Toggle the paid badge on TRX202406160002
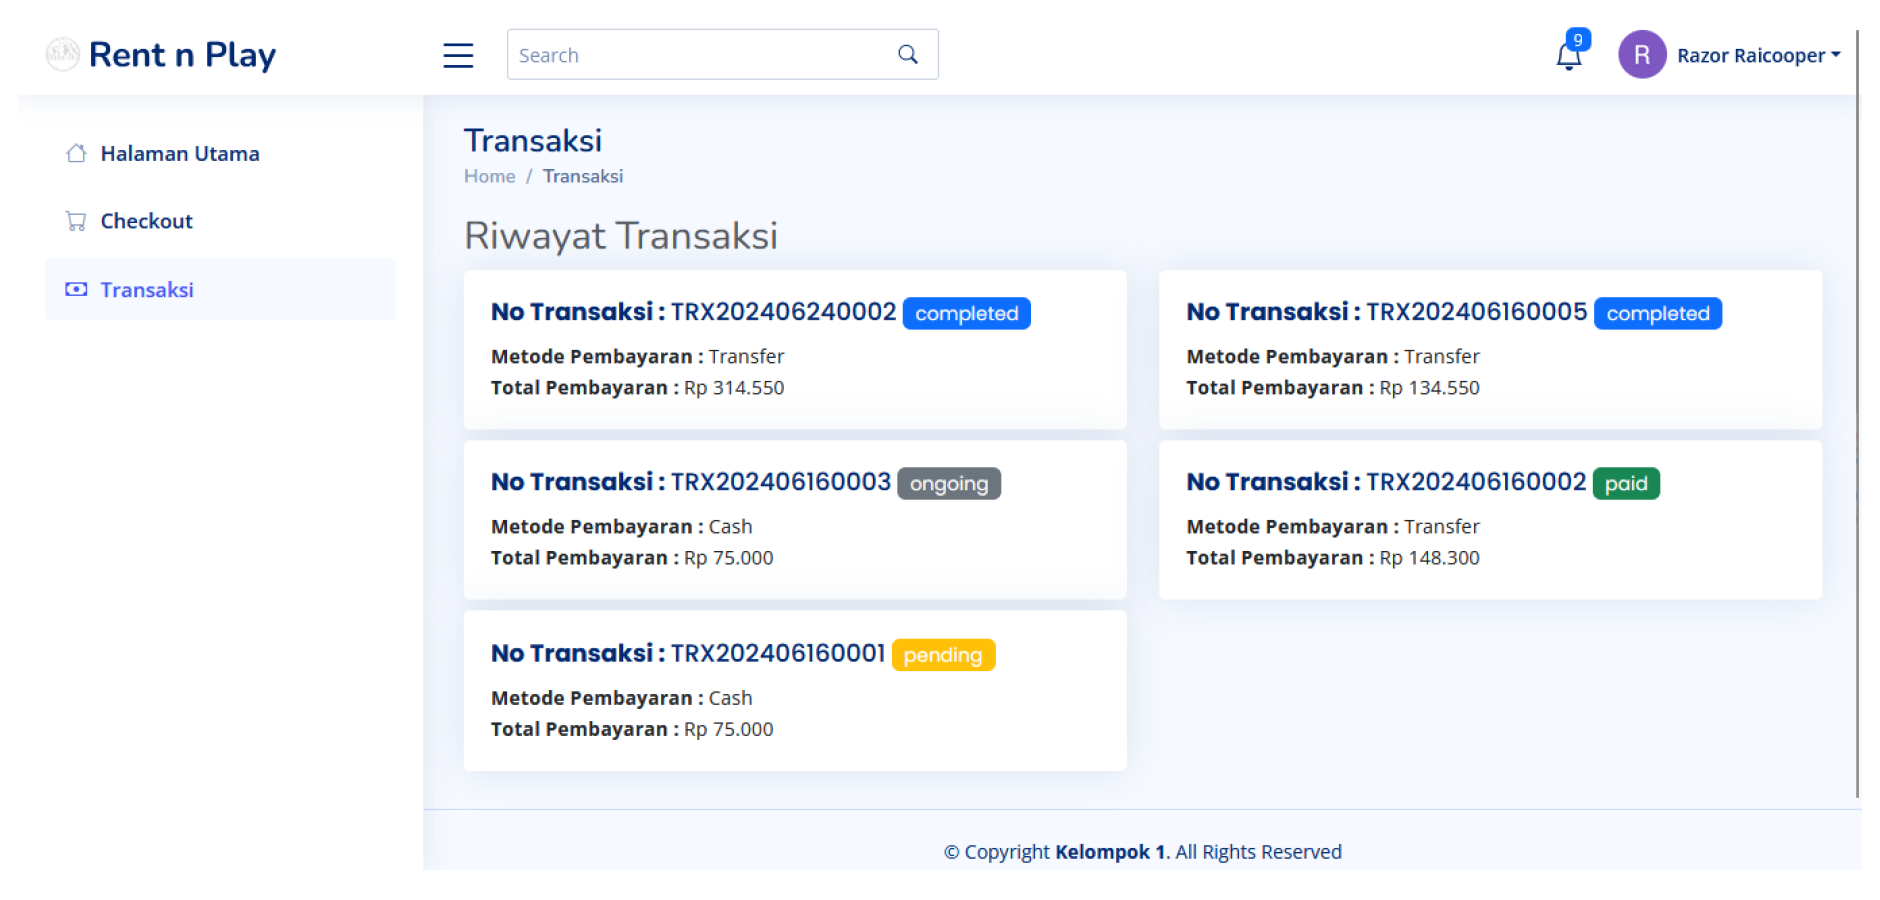The width and height of the screenshot is (1880, 900). [1626, 483]
